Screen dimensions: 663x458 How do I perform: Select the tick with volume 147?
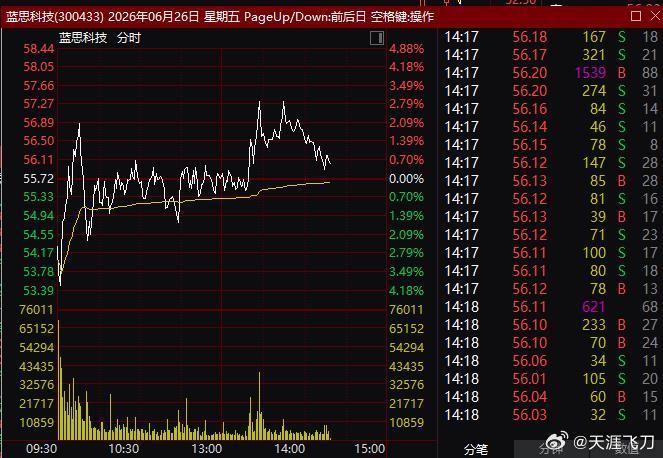551,162
